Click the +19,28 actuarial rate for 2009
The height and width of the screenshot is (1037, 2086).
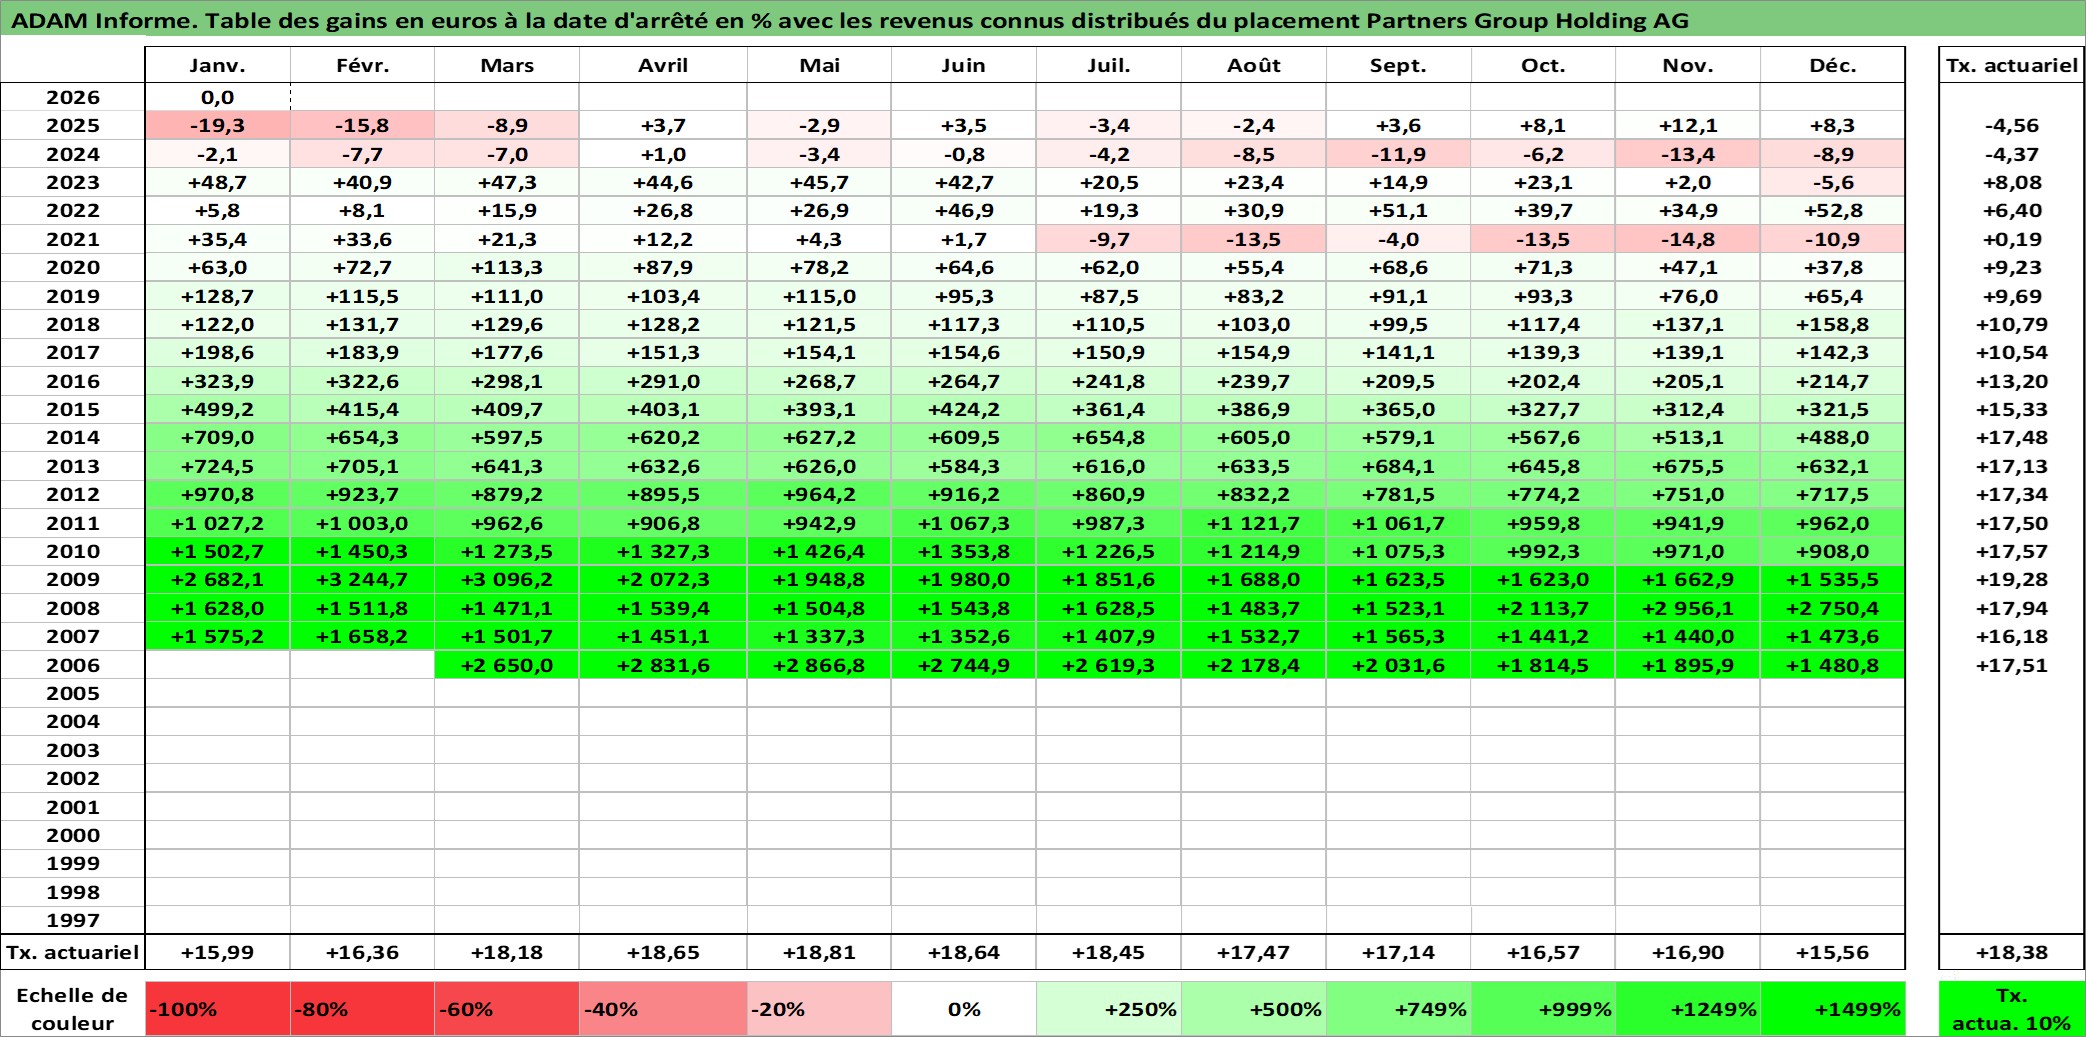(2011, 579)
